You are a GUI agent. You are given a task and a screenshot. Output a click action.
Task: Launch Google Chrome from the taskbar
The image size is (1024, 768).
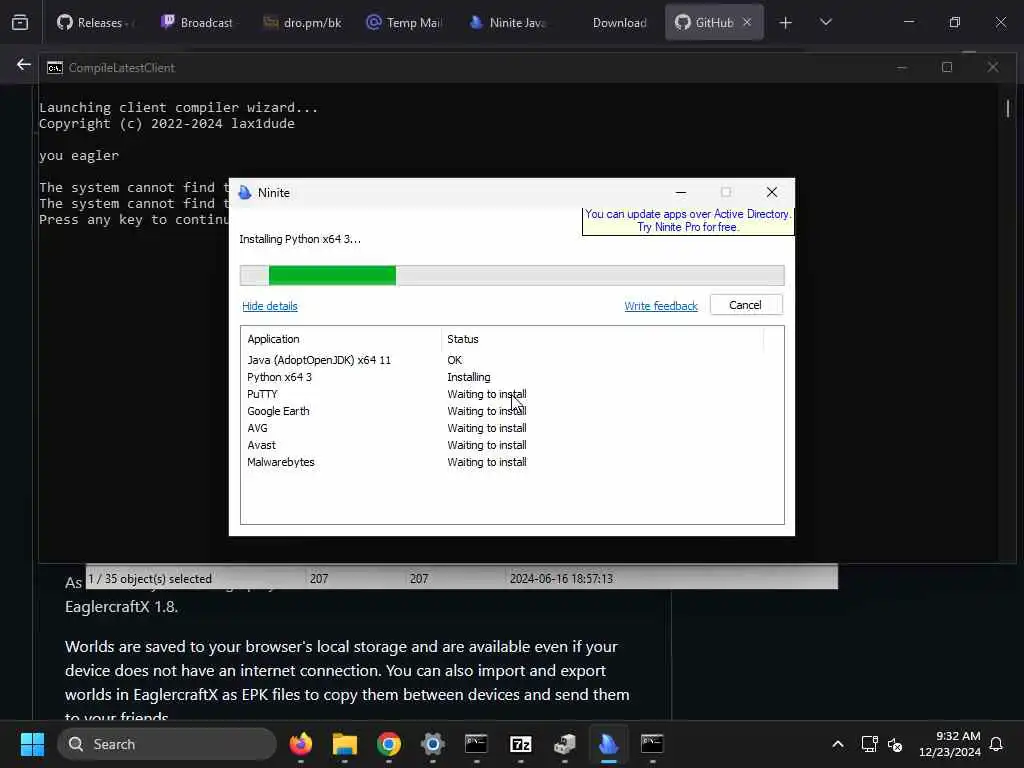(x=389, y=744)
